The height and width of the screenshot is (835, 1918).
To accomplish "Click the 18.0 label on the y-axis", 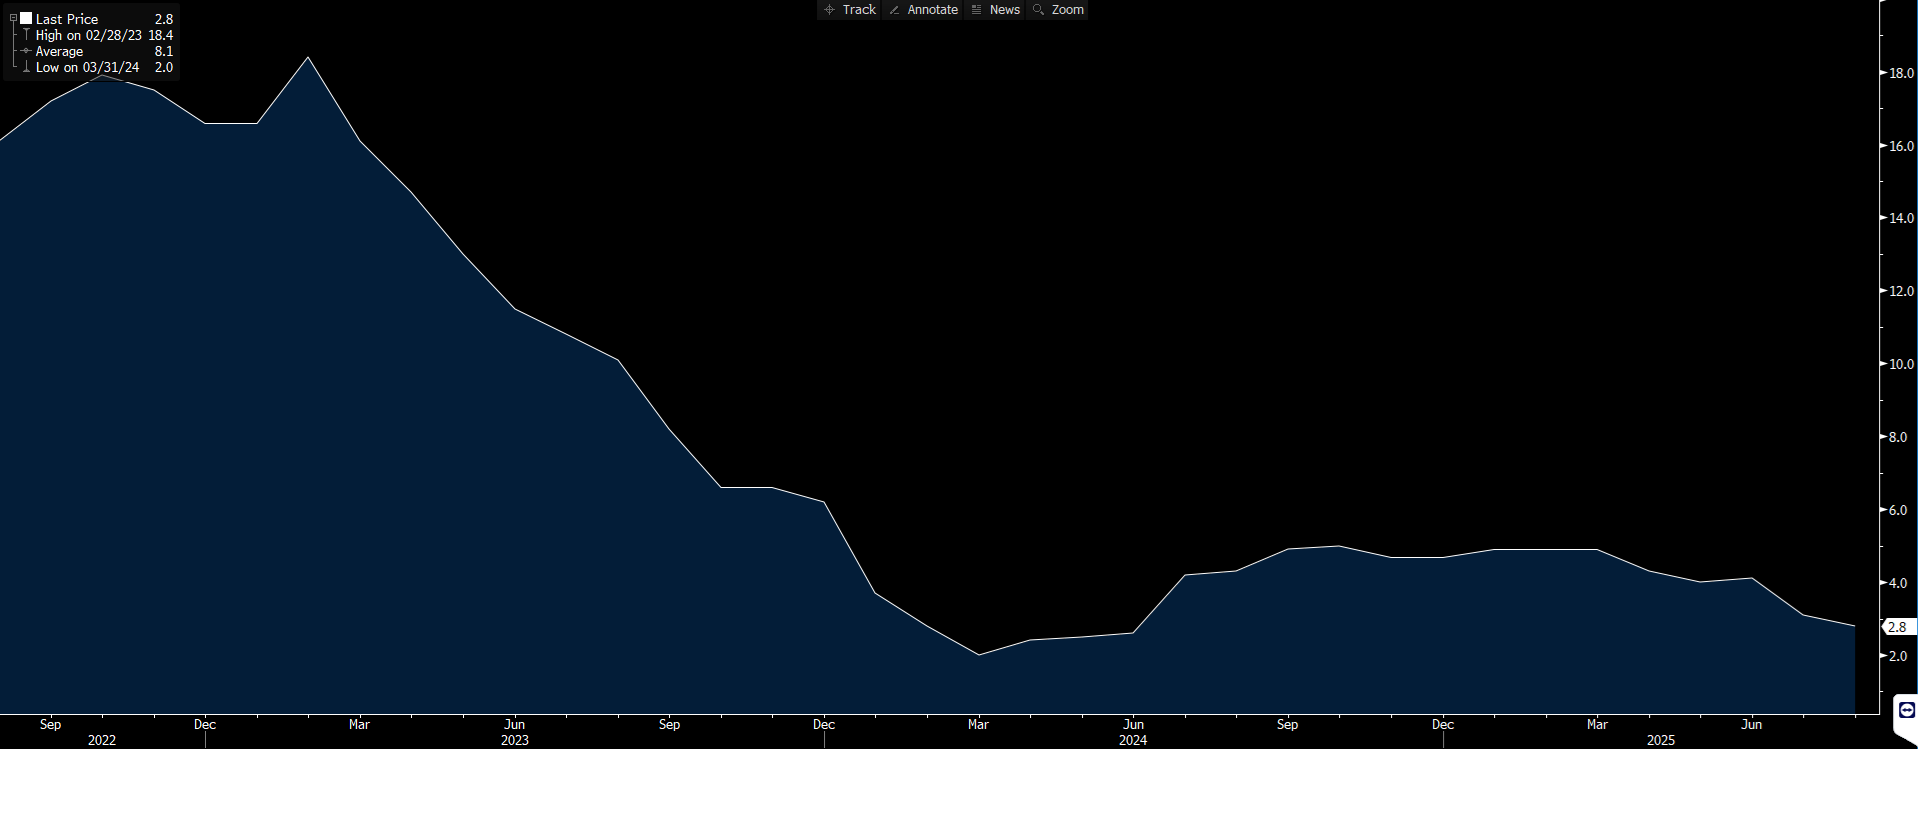I will (x=1900, y=73).
